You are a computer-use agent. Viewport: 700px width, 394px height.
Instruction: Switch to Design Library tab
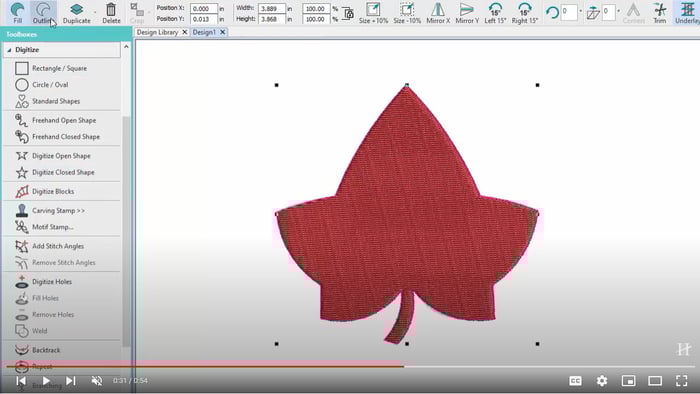point(157,32)
